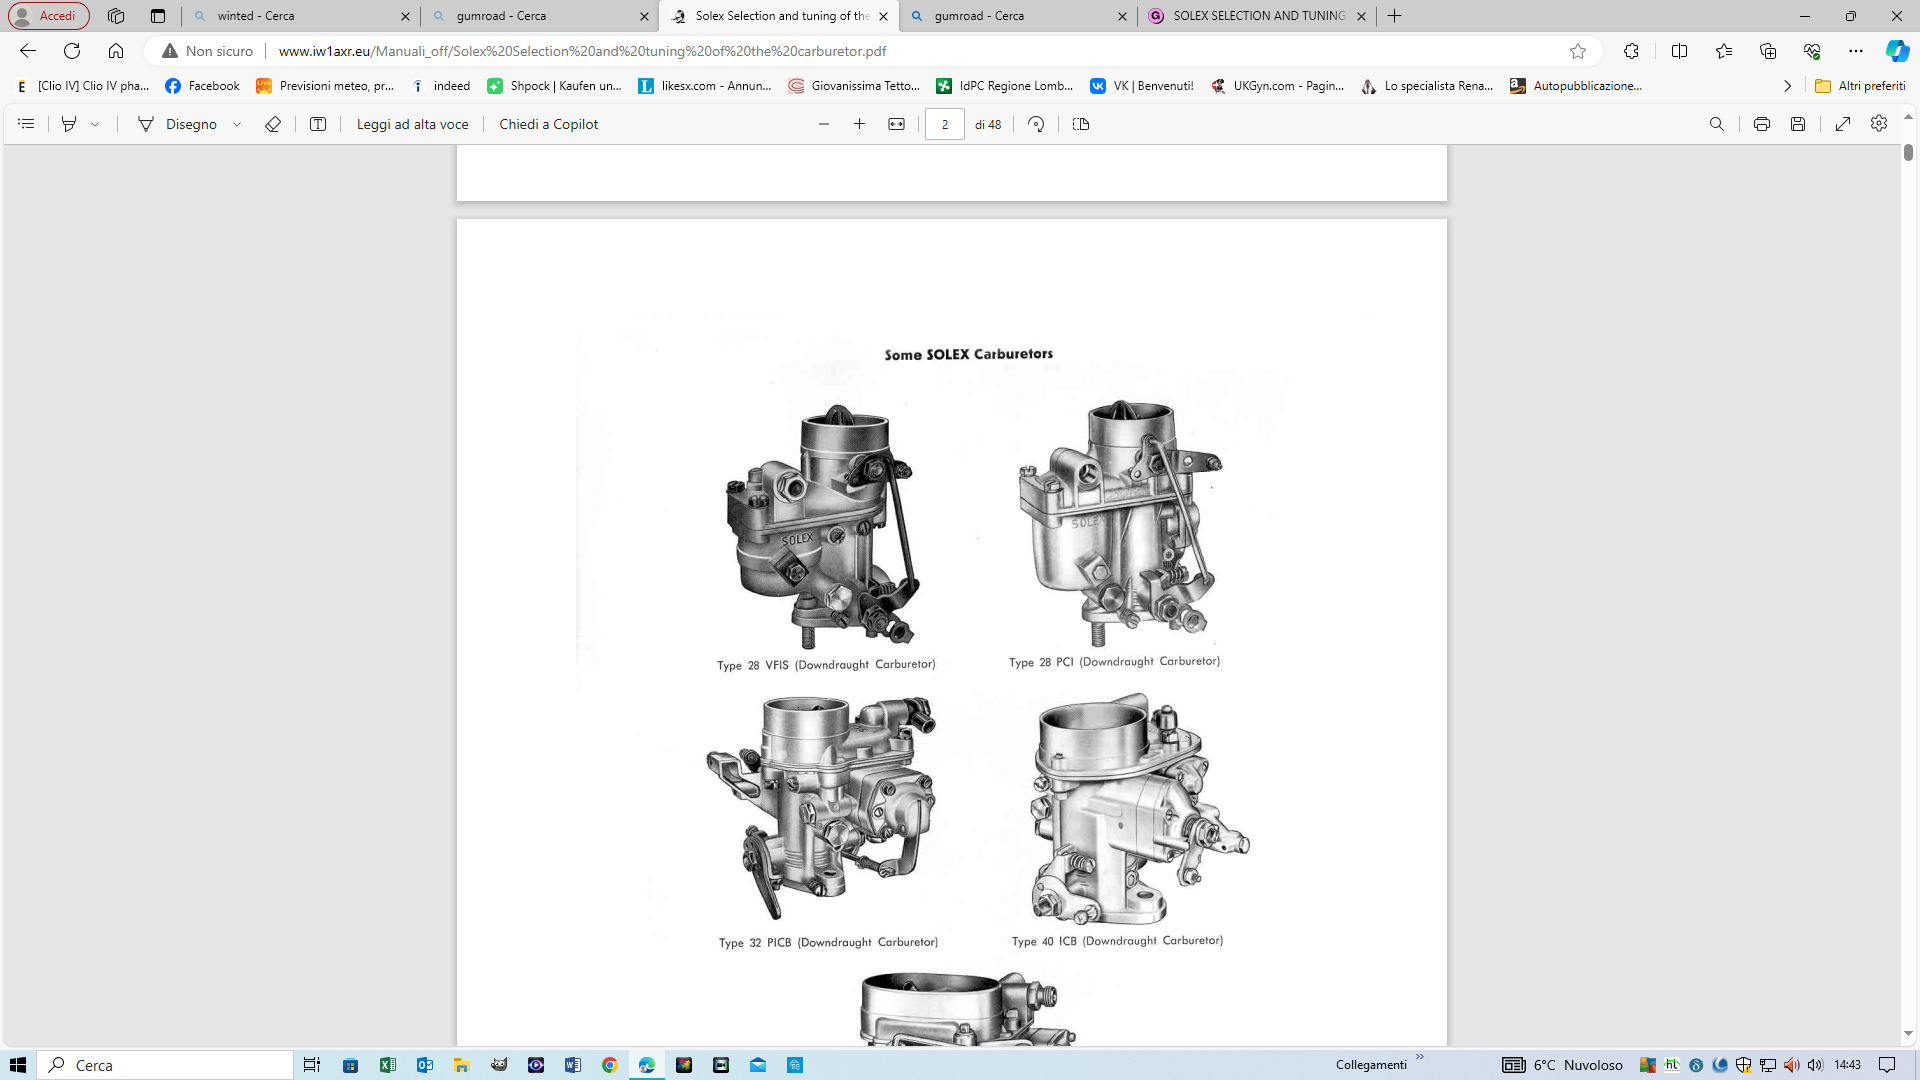Open the PDF table of contents panel
Screen dimensions: 1920x1080
pos(25,124)
